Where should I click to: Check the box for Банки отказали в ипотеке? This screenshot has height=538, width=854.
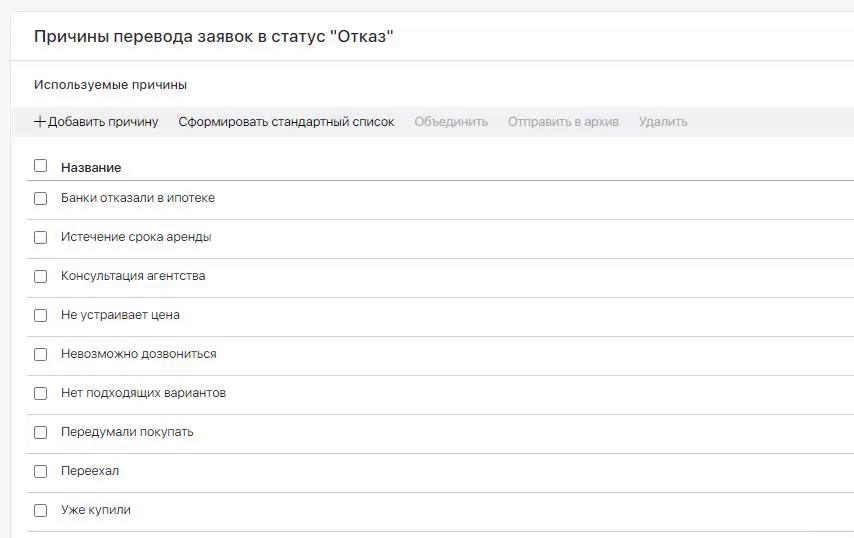click(41, 198)
